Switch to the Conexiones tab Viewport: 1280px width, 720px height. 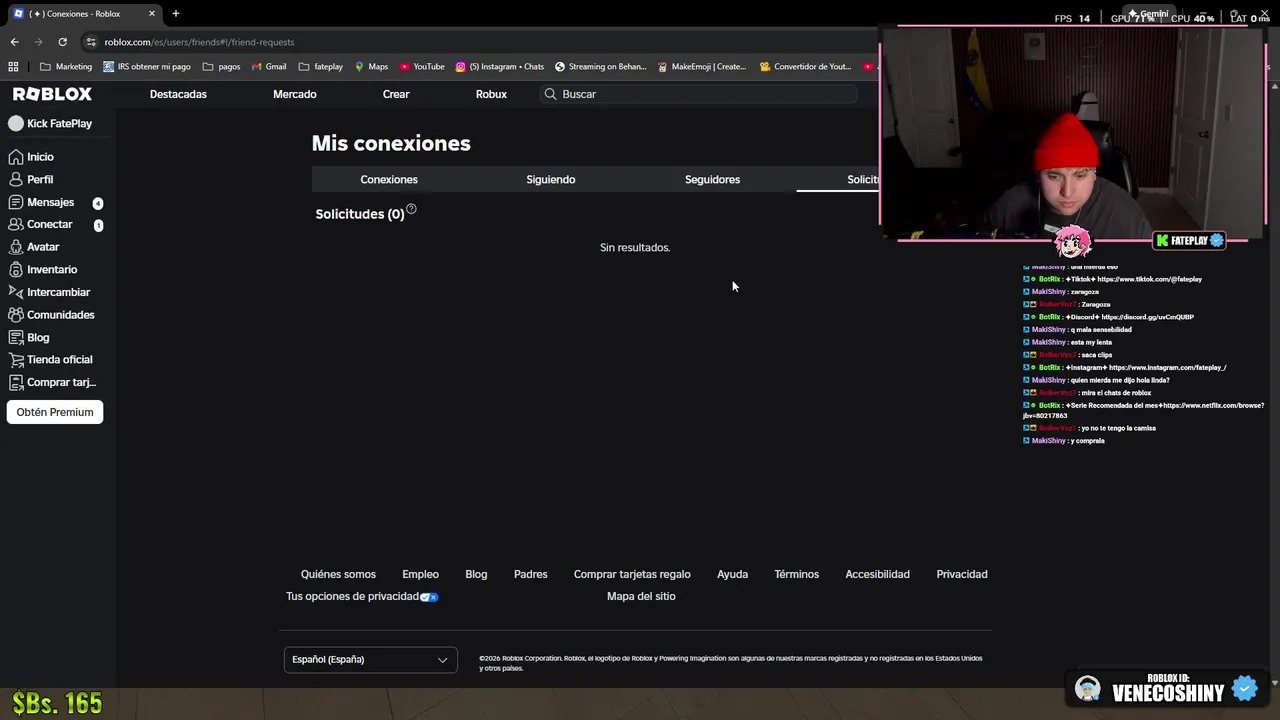coord(389,180)
